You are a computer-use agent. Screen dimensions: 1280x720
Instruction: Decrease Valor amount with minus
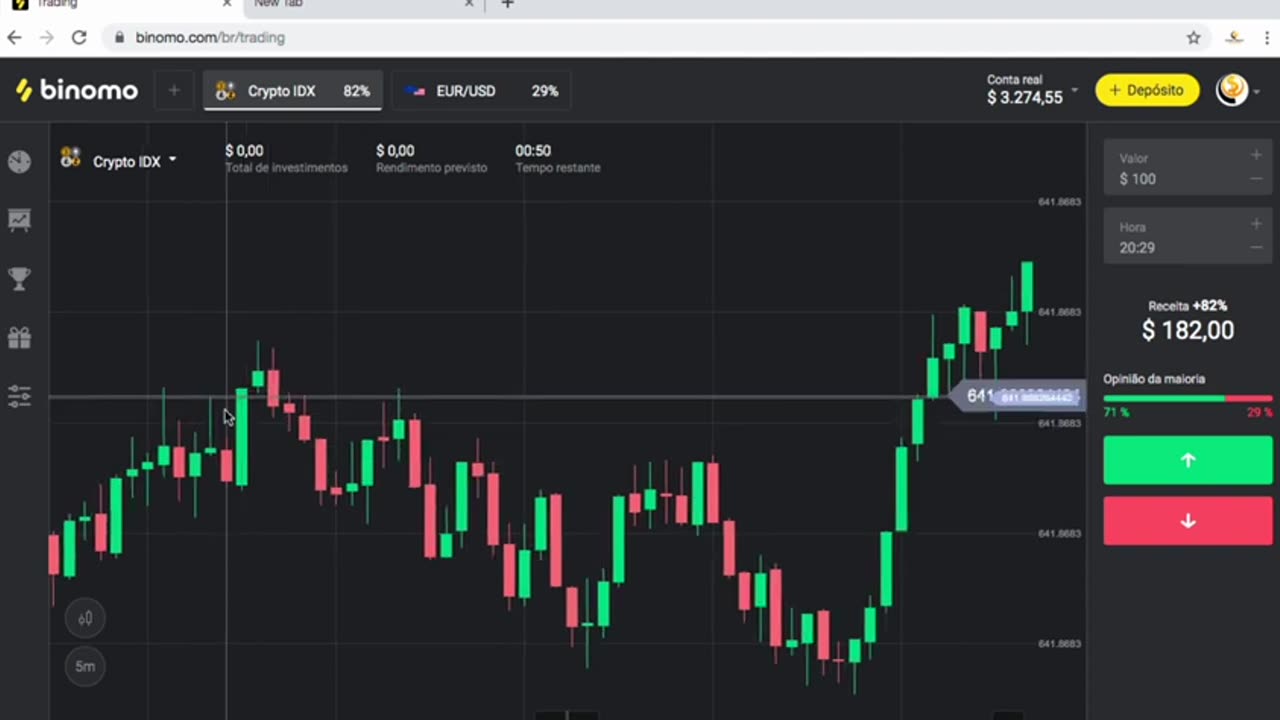(x=1256, y=179)
